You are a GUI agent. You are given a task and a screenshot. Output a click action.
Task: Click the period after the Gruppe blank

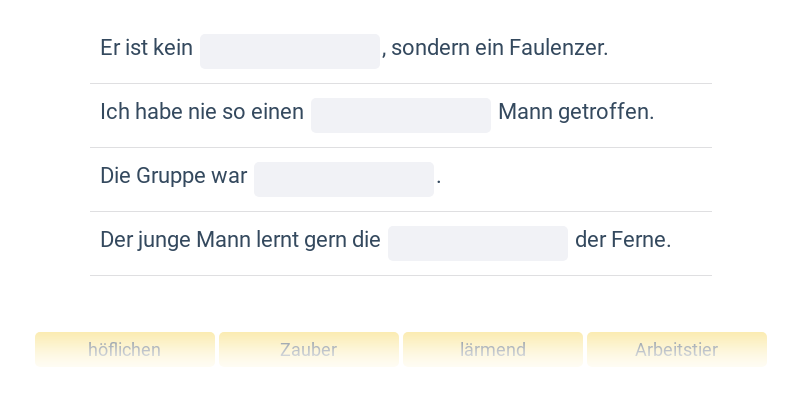point(439,179)
